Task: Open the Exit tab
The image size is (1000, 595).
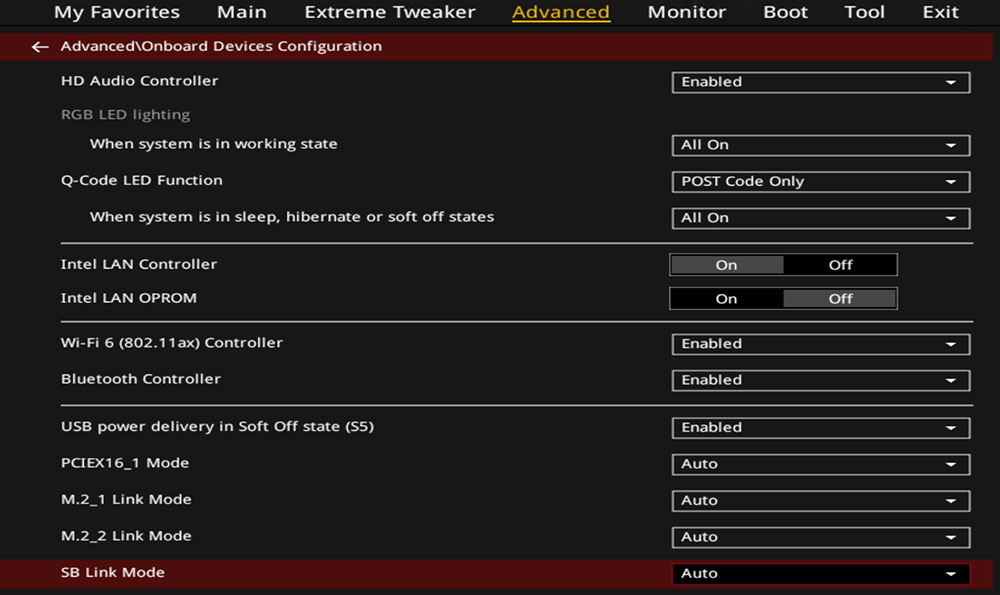Action: pyautogui.click(x=941, y=12)
